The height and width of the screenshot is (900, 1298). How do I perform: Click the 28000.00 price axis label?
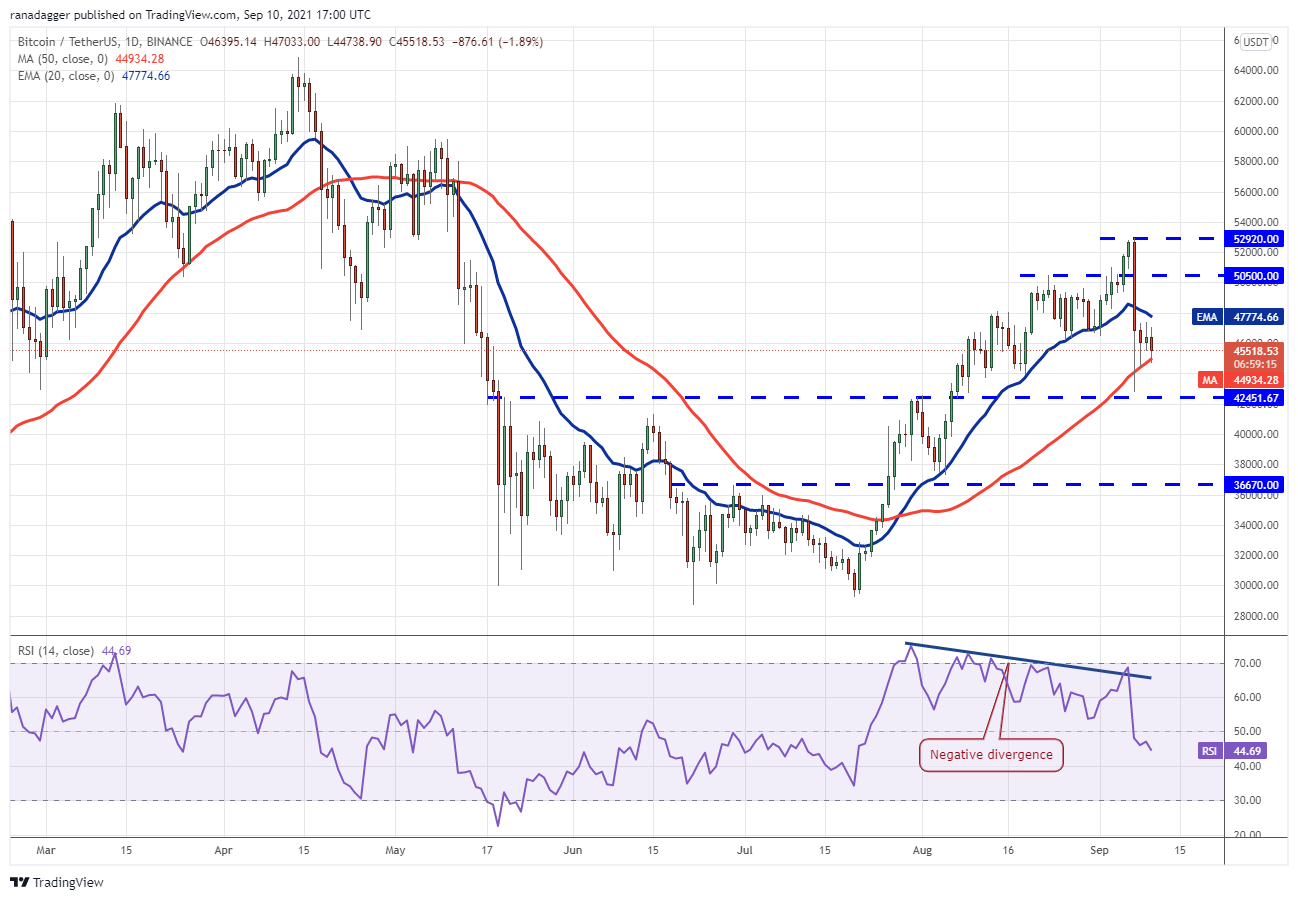point(1257,617)
